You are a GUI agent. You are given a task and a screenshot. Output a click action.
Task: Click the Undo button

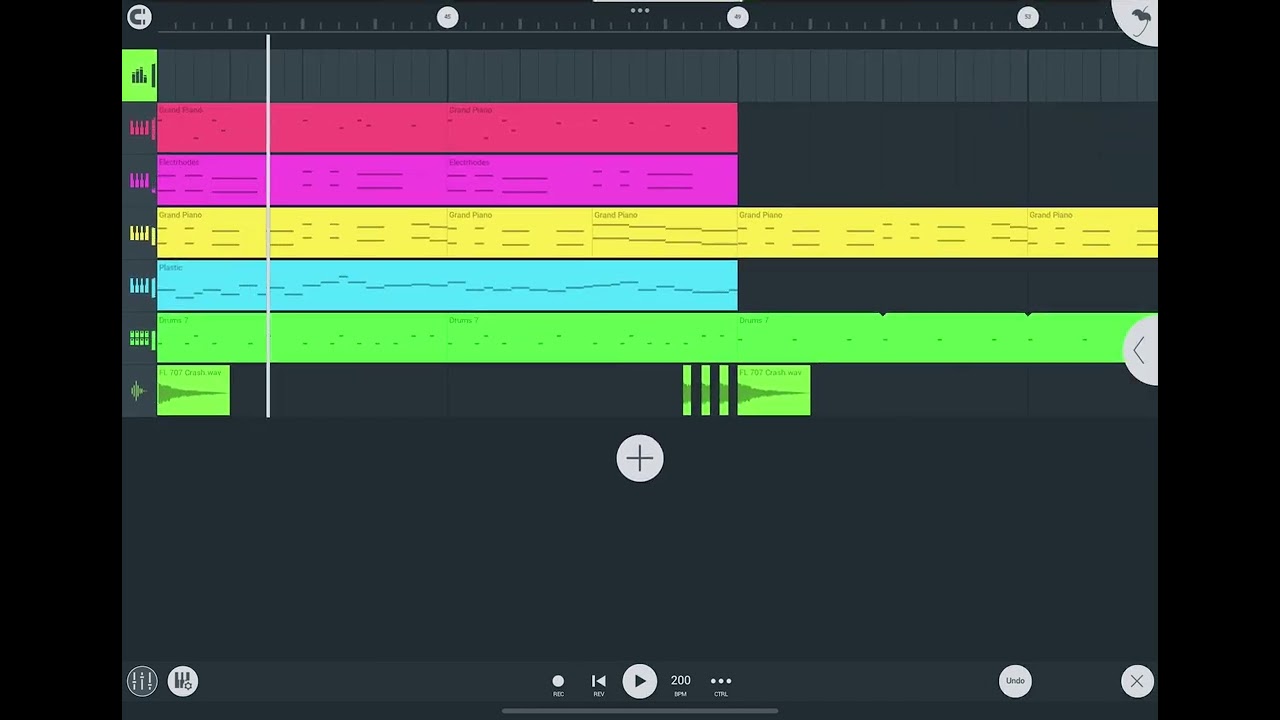1015,681
